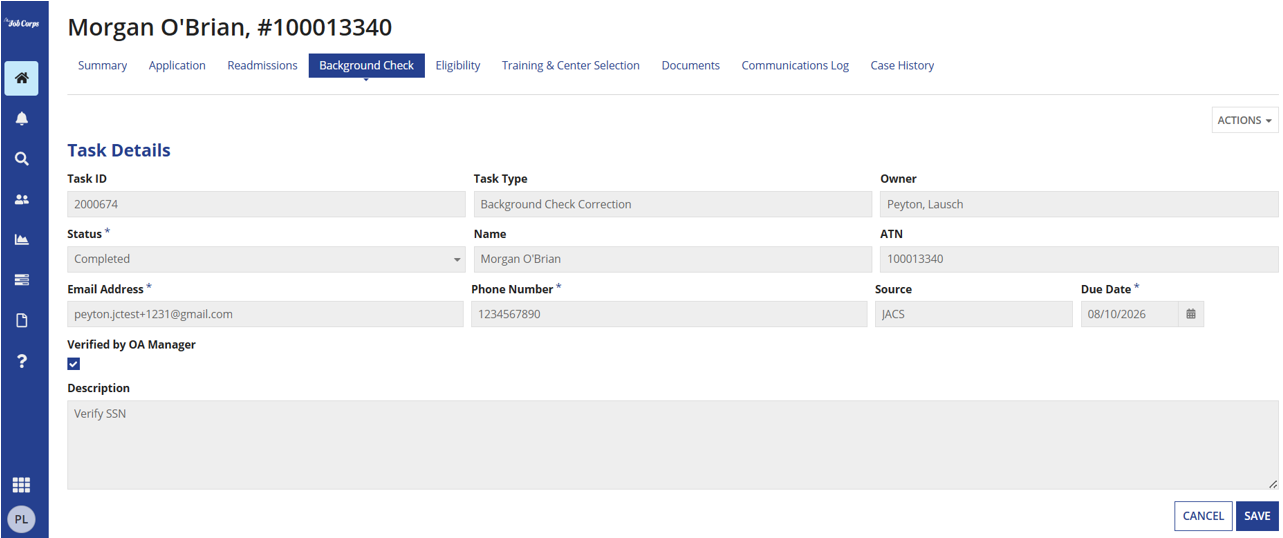Click the SAVE button
This screenshot has width=1283, height=538.
point(1257,516)
